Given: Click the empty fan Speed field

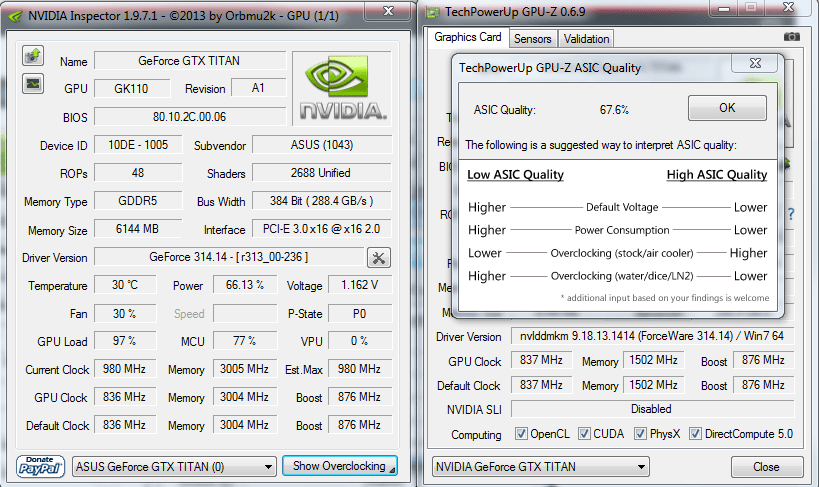Looking at the screenshot, I should pyautogui.click(x=245, y=313).
